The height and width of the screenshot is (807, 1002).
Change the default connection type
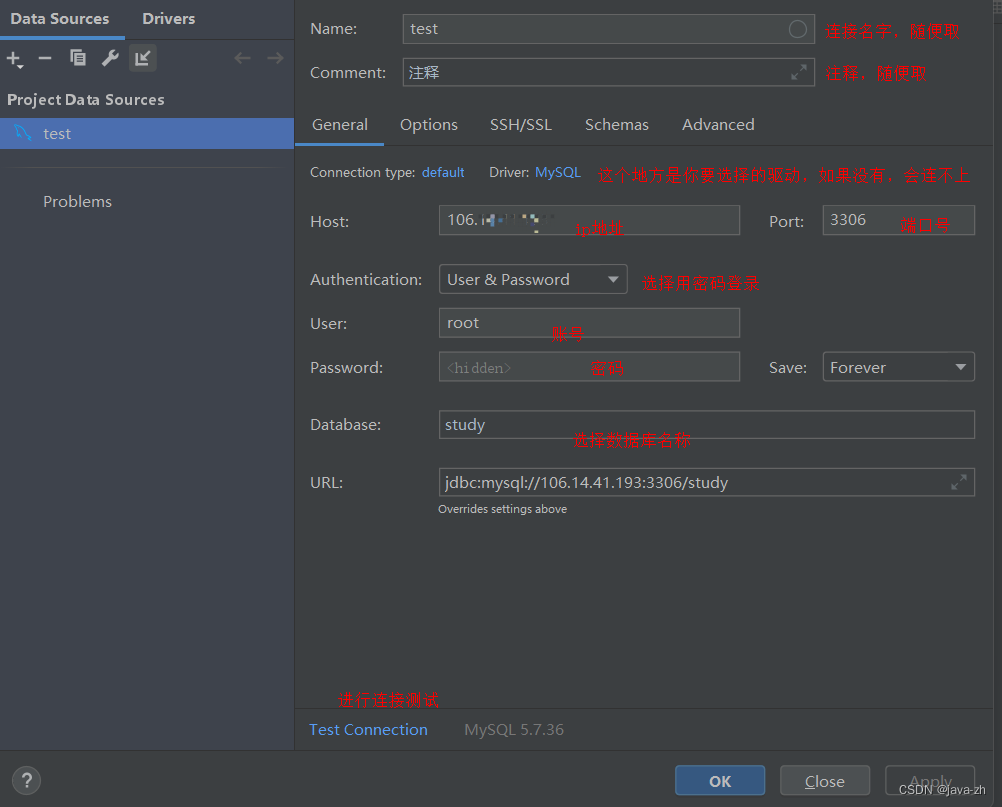click(443, 172)
